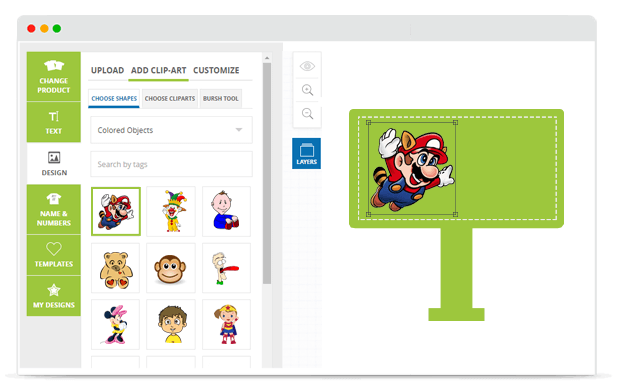Minimize the window with yellow button
The image size is (620, 391).
44,28
